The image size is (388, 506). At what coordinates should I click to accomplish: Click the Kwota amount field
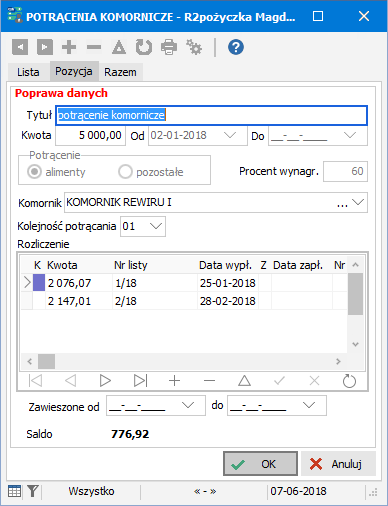[90, 135]
